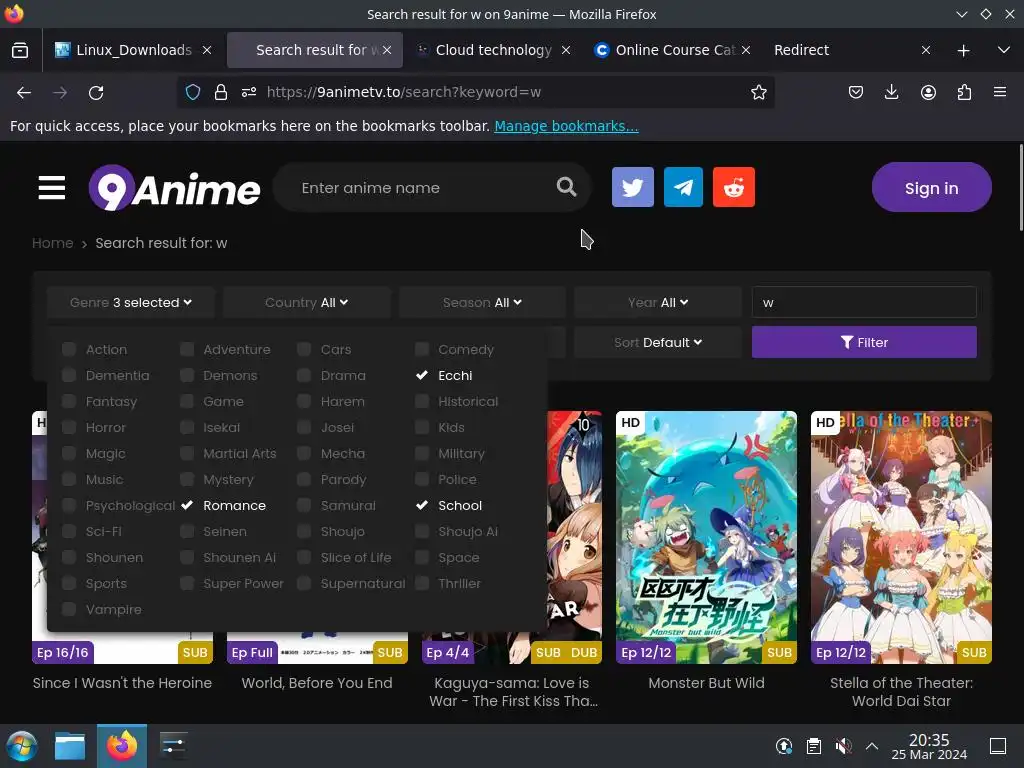Open the Firefox application menu
1024x768 pixels.
[x=1000, y=92]
